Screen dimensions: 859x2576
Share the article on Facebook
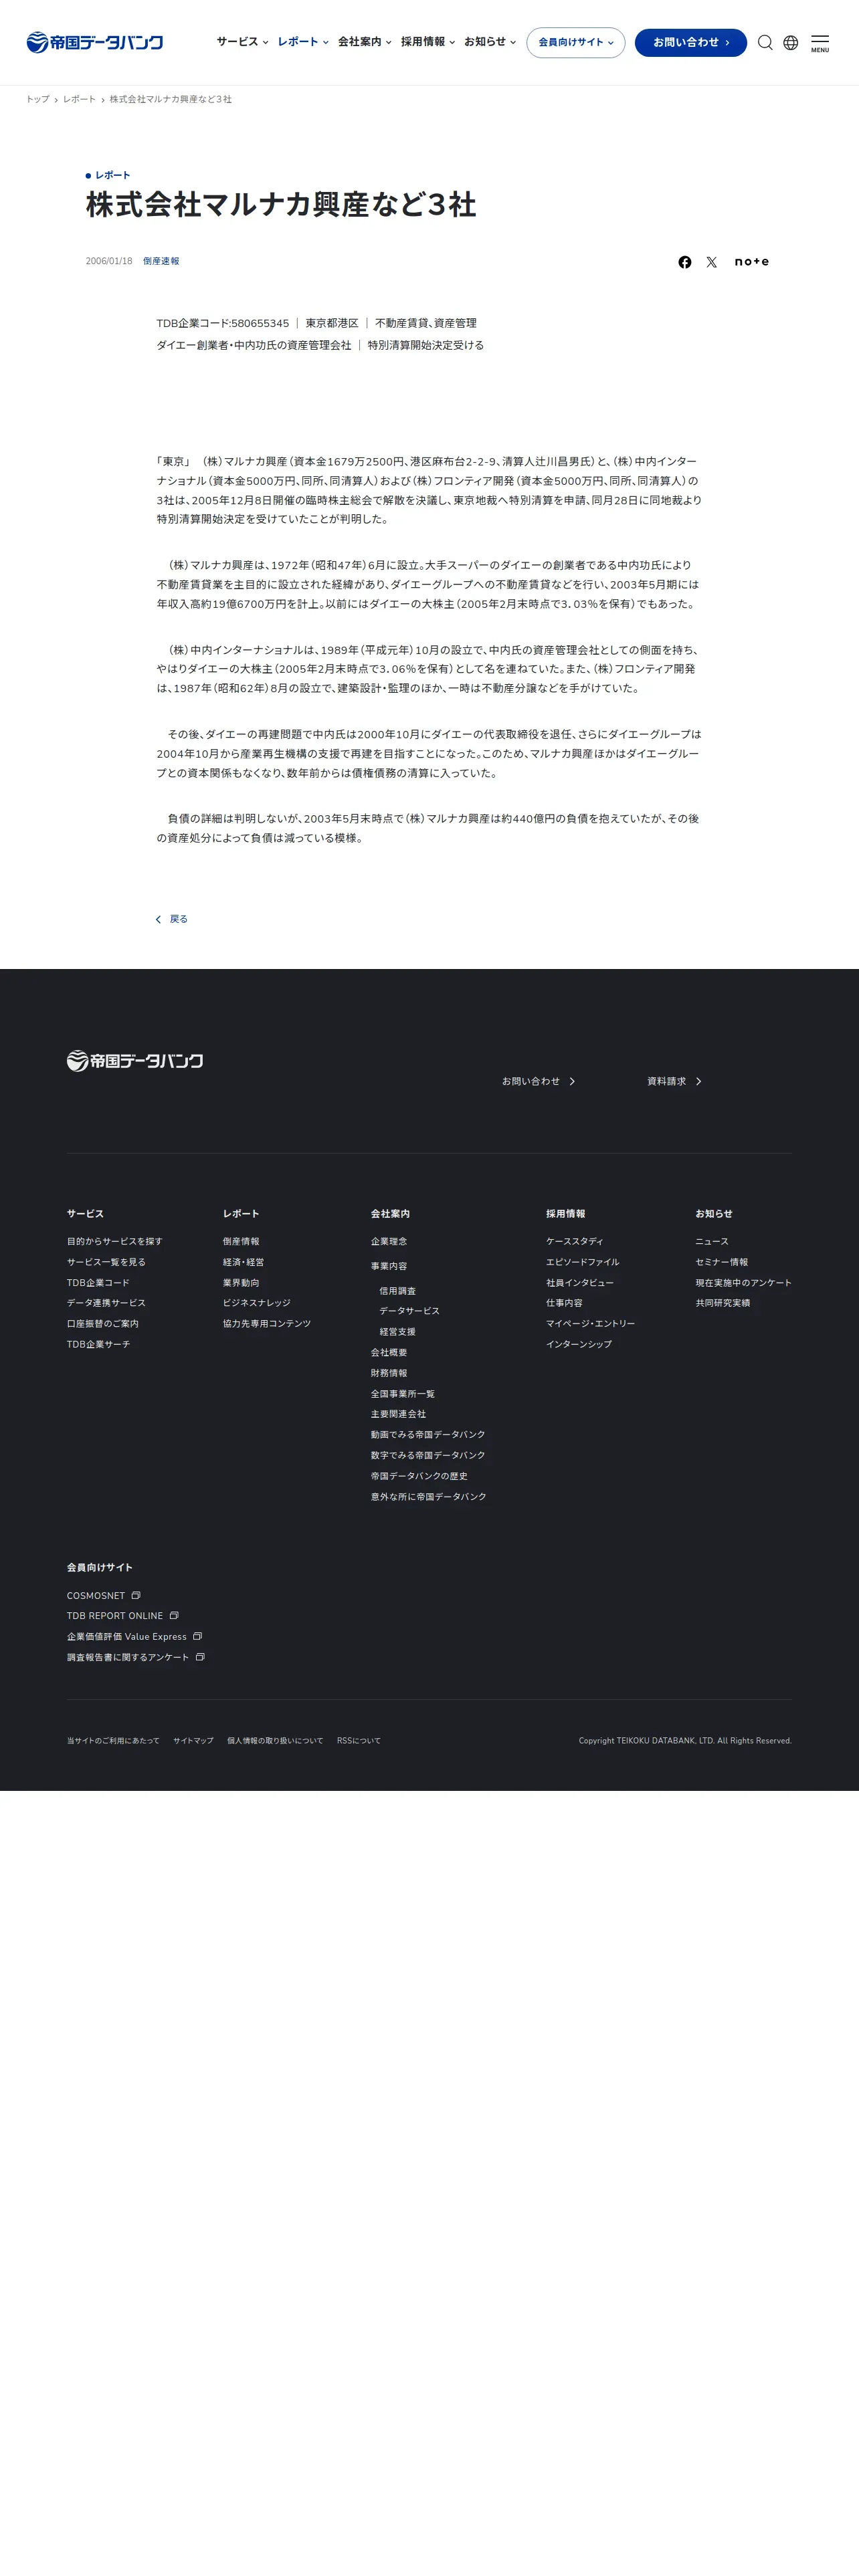685,262
